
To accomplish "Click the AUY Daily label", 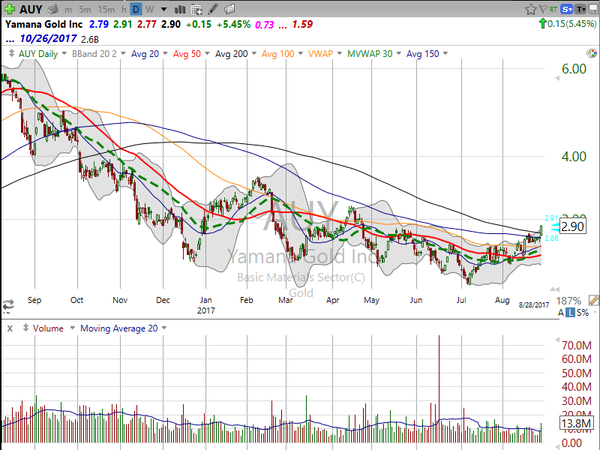I will [x=38, y=54].
